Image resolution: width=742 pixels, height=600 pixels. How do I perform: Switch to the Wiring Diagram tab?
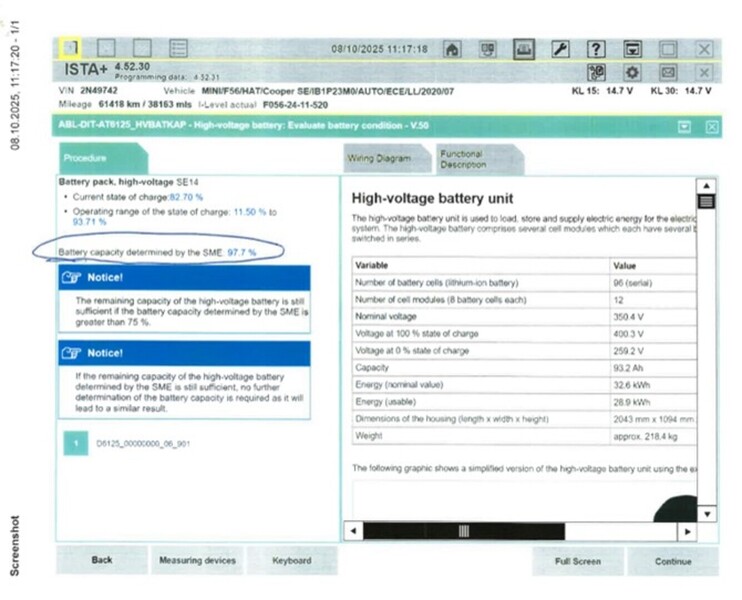point(379,159)
